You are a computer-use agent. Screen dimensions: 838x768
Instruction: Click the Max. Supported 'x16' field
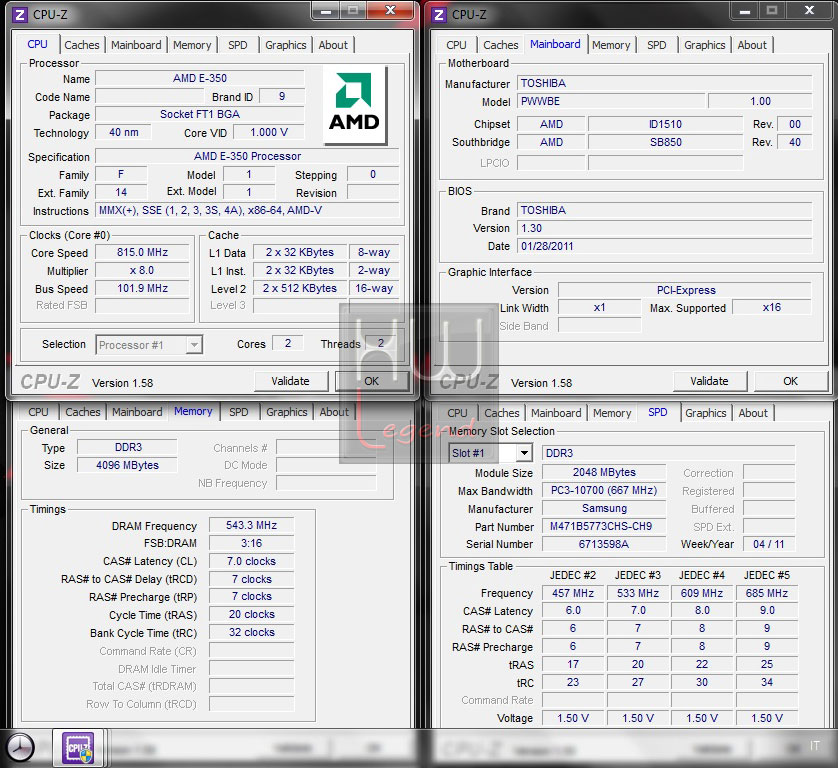pos(772,307)
